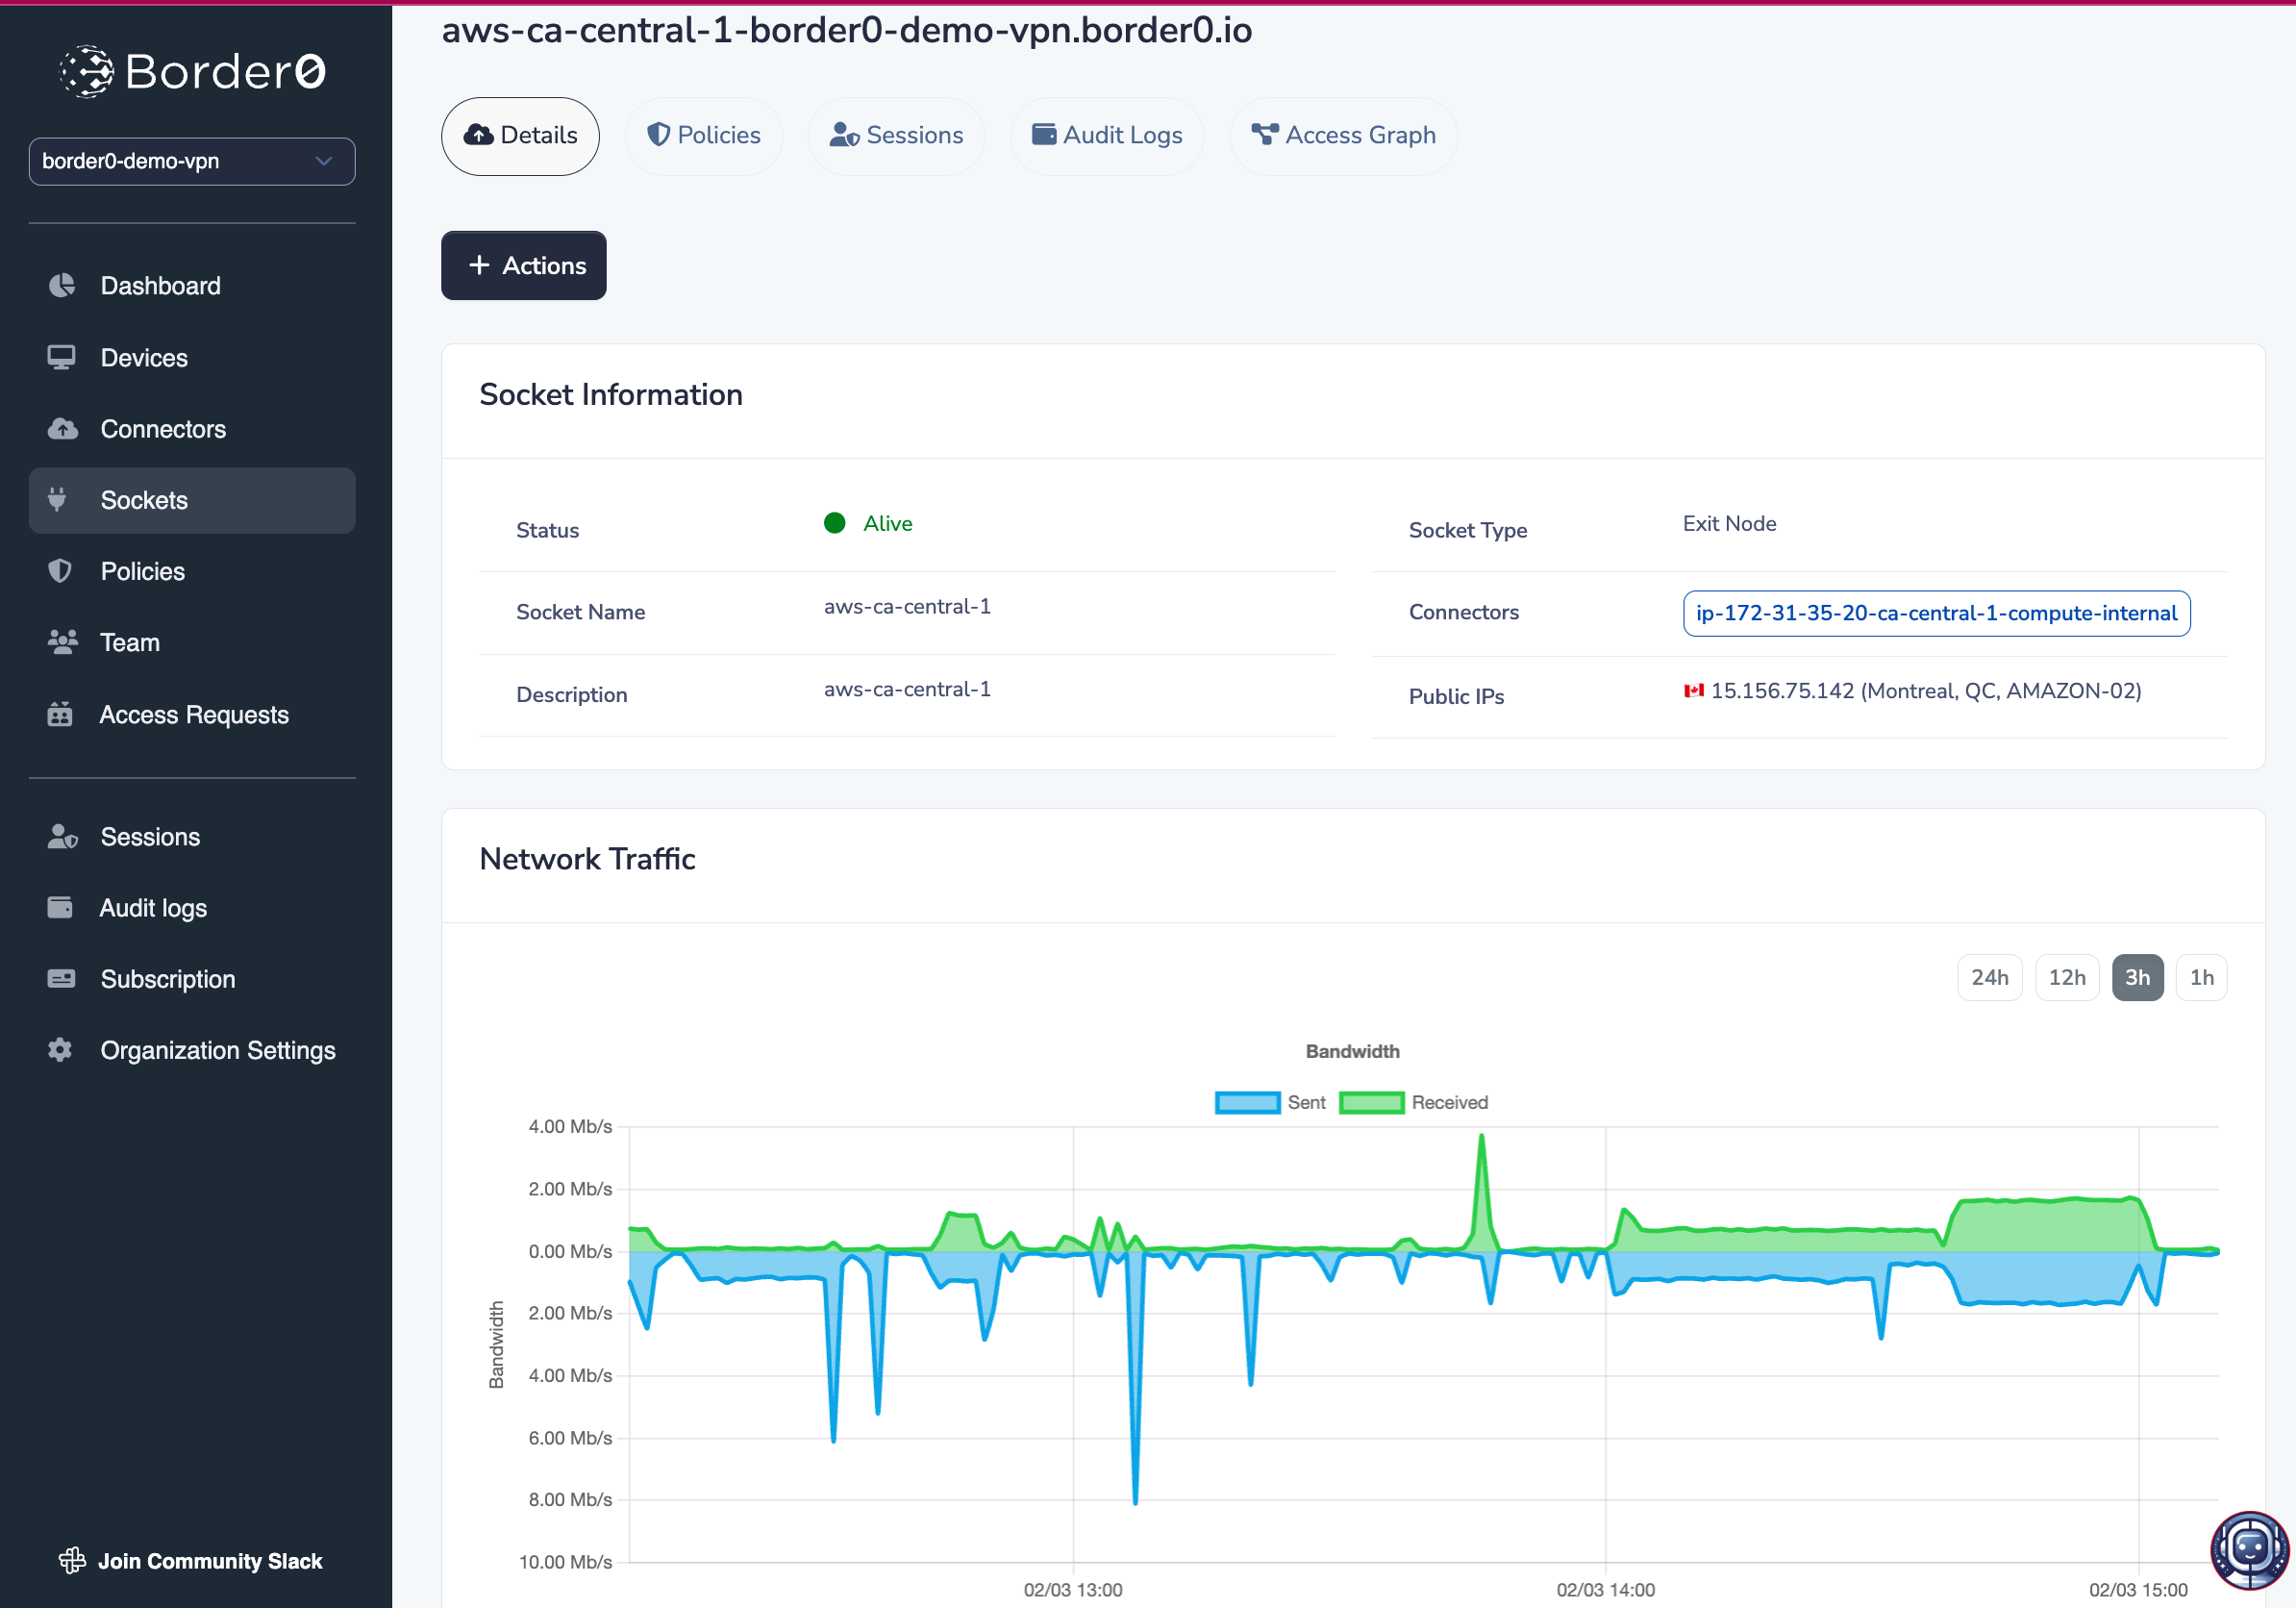This screenshot has width=2296, height=1608.
Task: Open the Actions menu button
Action: tap(523, 265)
